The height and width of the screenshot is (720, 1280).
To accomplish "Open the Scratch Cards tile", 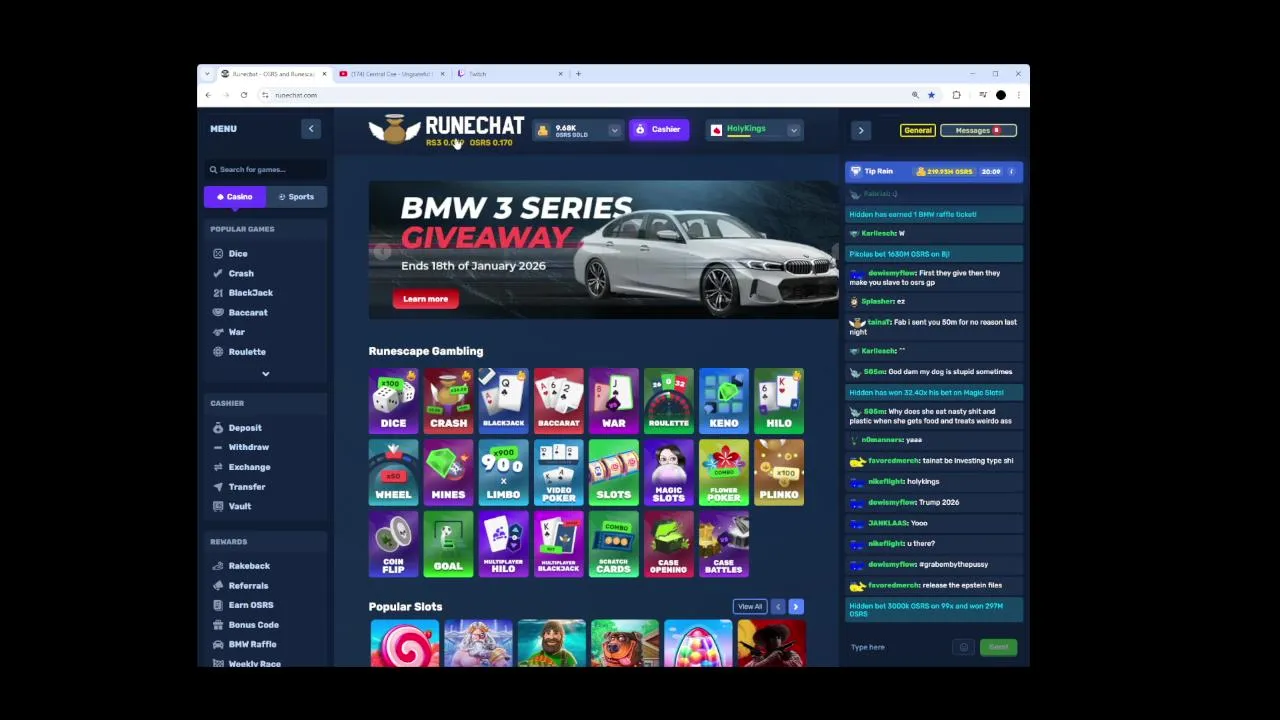I will coord(613,545).
